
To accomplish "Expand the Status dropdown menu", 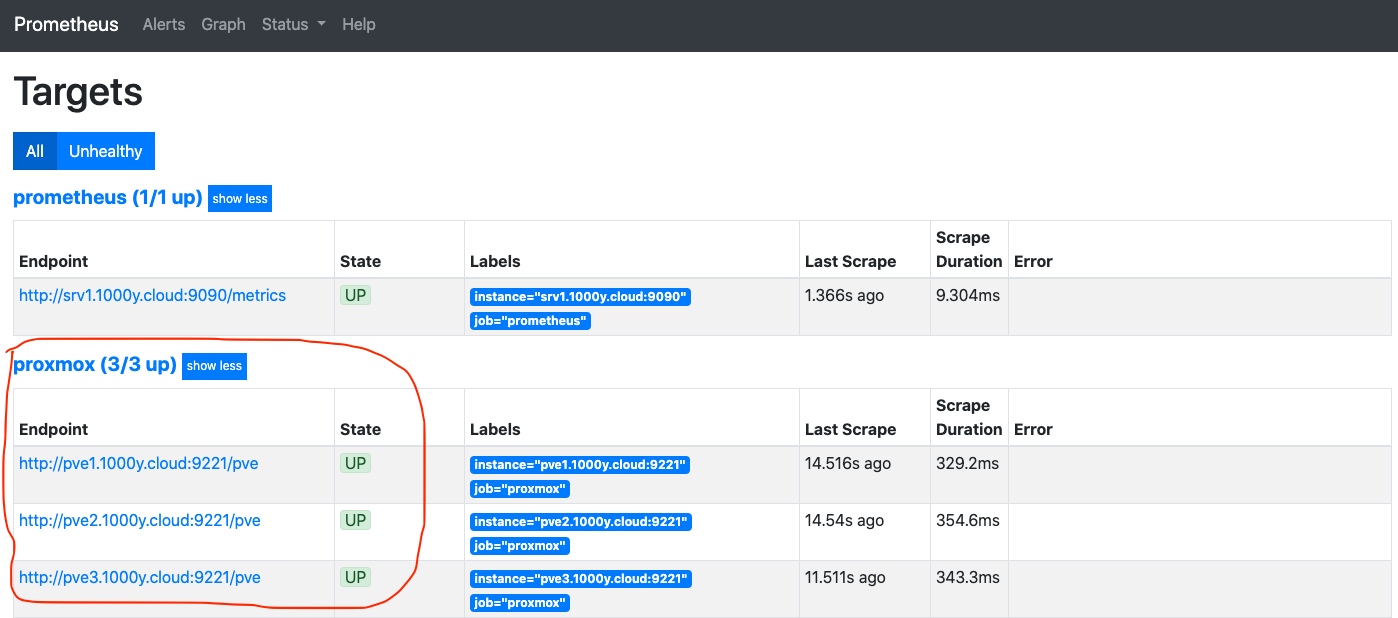I will 294,24.
